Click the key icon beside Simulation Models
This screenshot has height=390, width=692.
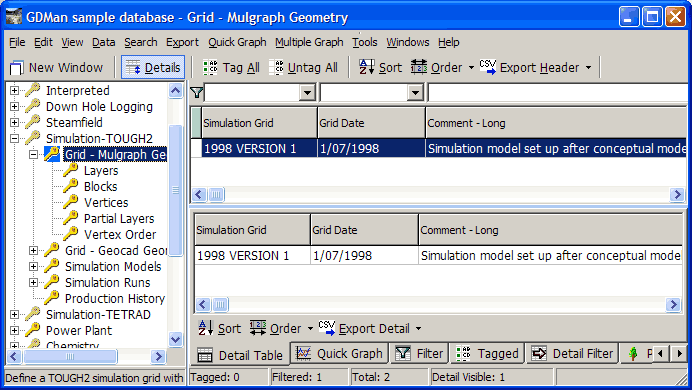(x=51, y=266)
